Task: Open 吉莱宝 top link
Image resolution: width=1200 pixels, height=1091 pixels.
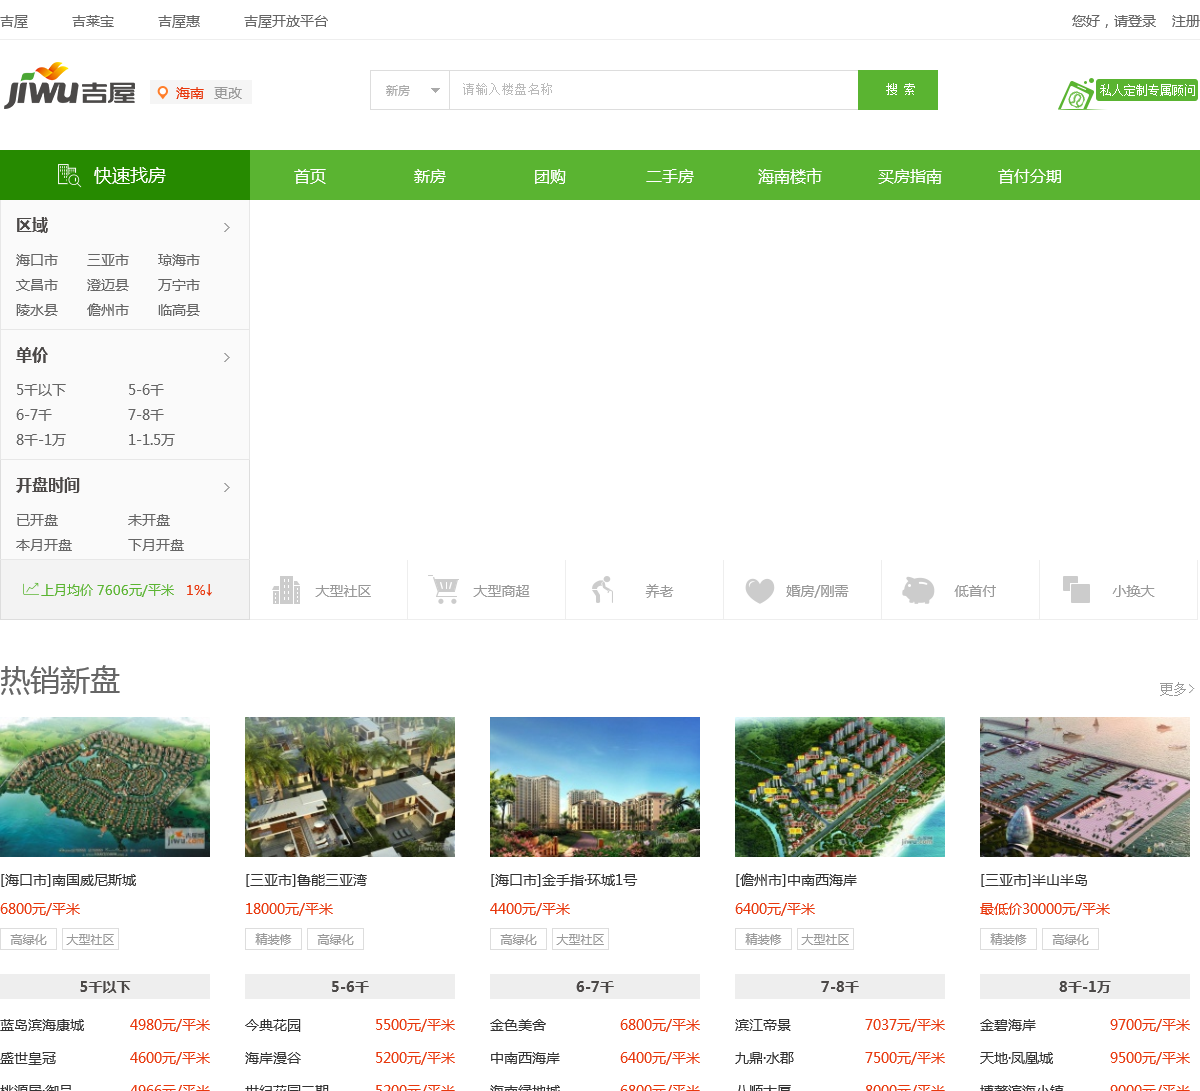Action: point(93,21)
